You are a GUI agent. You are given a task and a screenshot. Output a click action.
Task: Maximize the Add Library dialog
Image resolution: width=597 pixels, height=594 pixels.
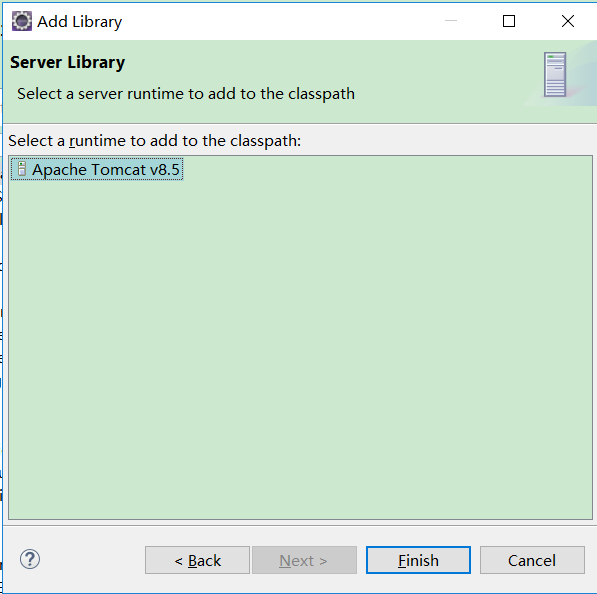click(x=509, y=21)
